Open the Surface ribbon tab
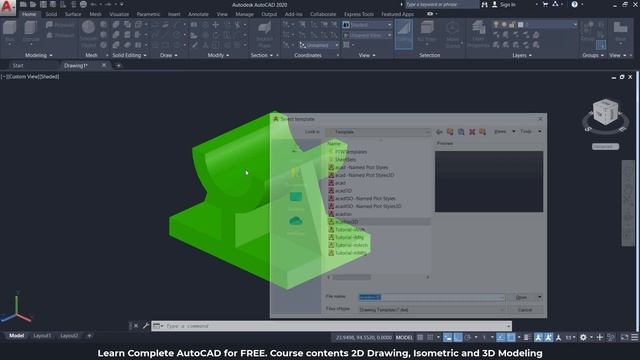Image resolution: width=640 pixels, height=360 pixels. tap(73, 14)
